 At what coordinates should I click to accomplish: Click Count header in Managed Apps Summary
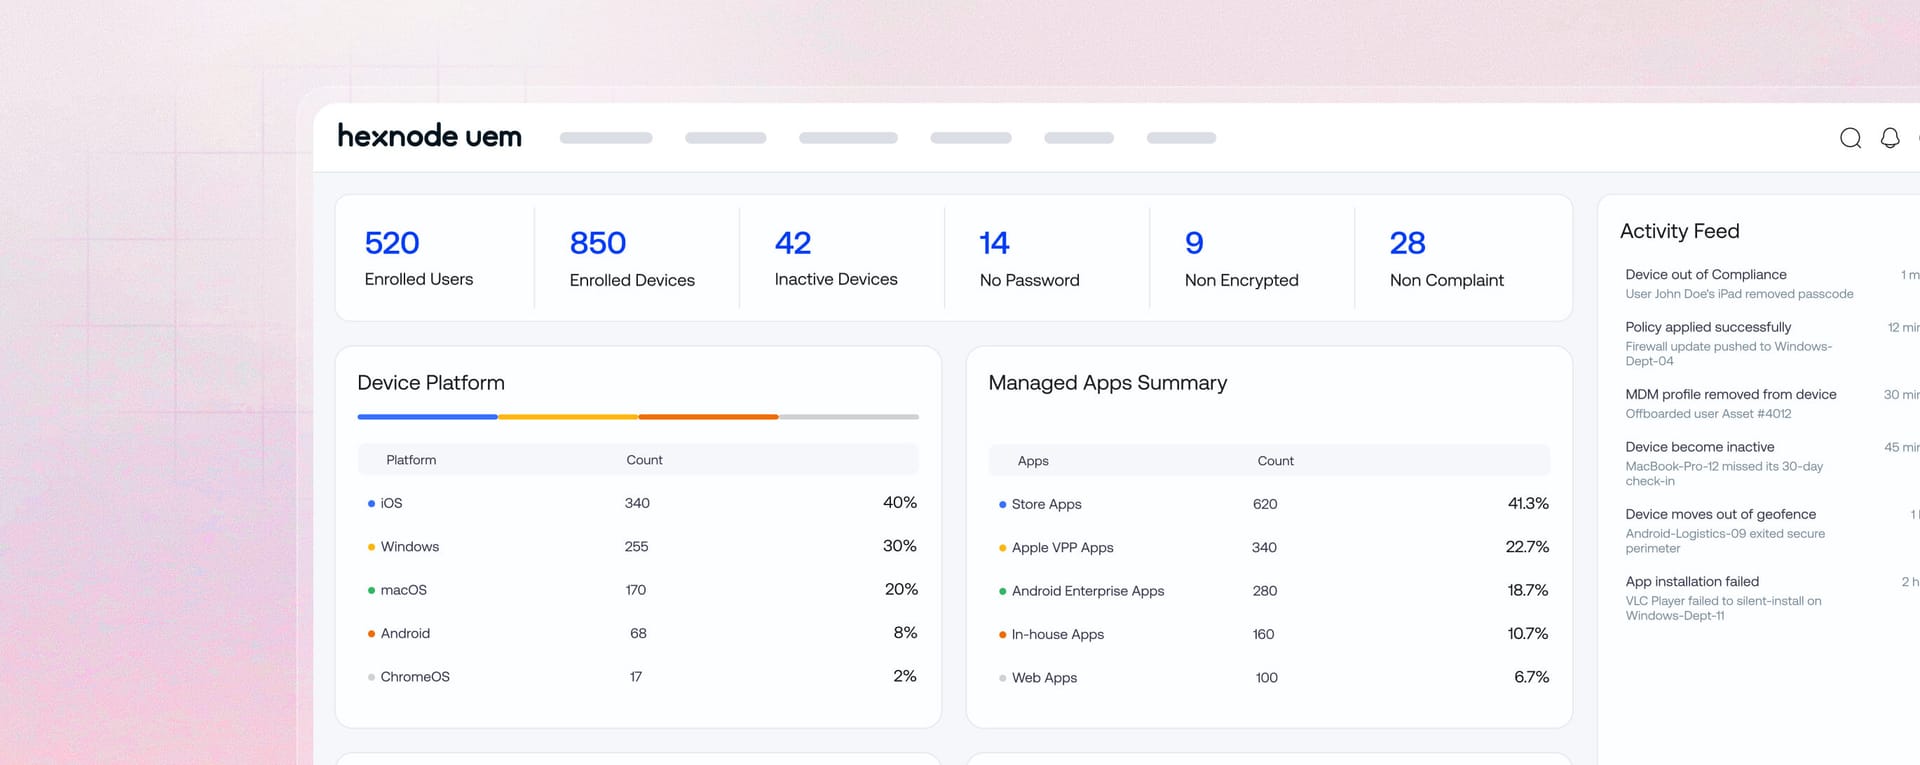click(1275, 461)
